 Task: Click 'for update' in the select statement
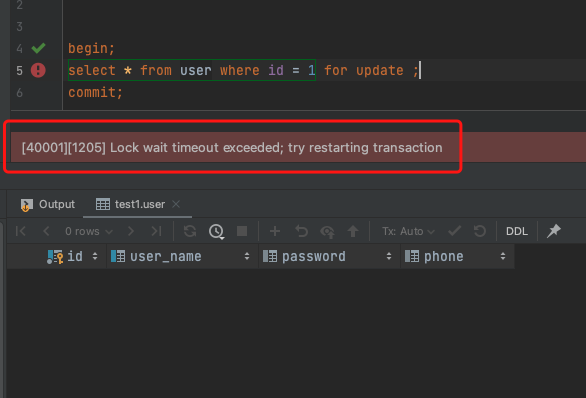pyautogui.click(x=364, y=70)
